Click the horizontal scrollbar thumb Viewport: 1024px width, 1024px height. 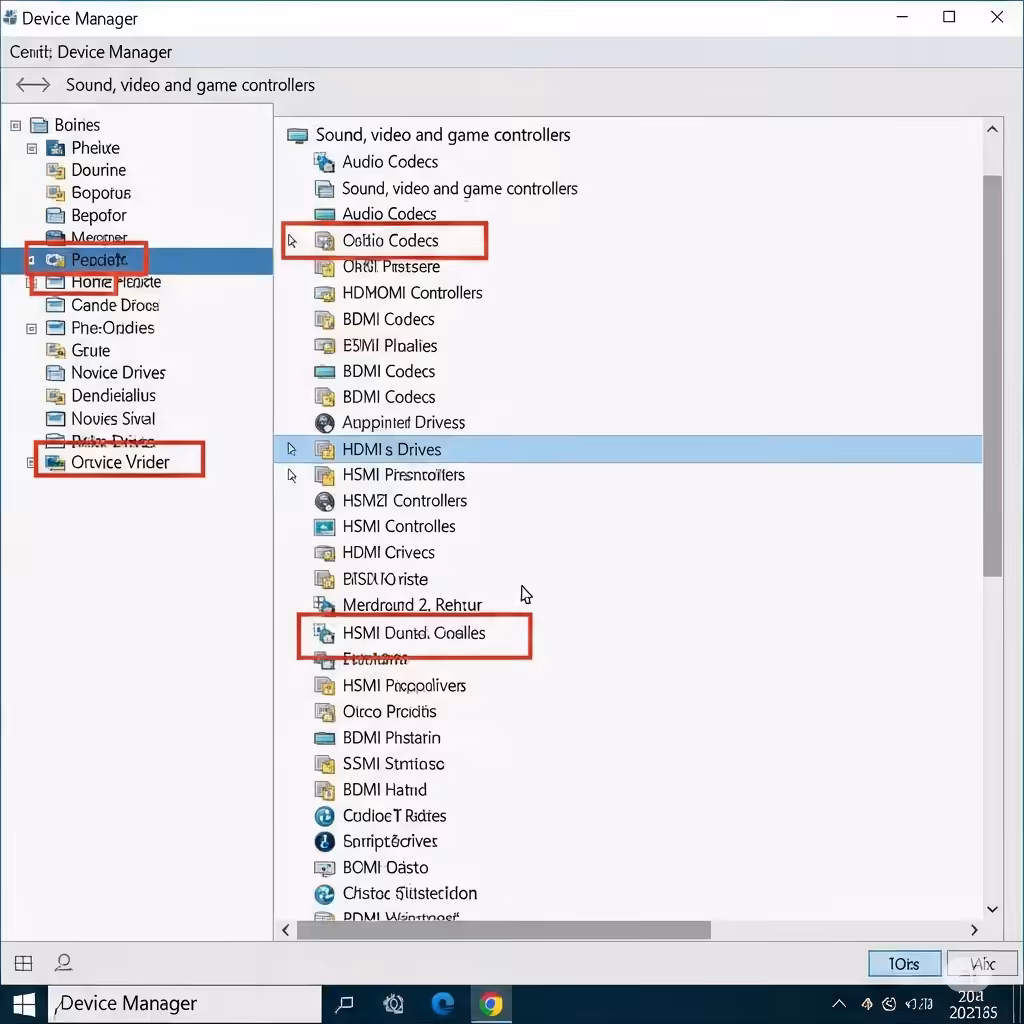(504, 929)
